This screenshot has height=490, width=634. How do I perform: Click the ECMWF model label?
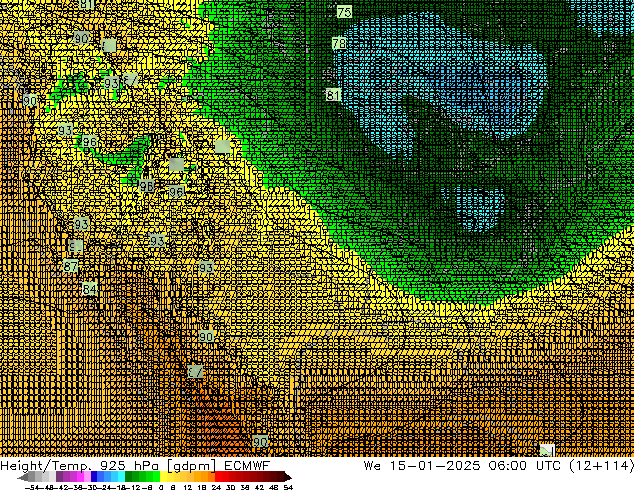pos(247,465)
